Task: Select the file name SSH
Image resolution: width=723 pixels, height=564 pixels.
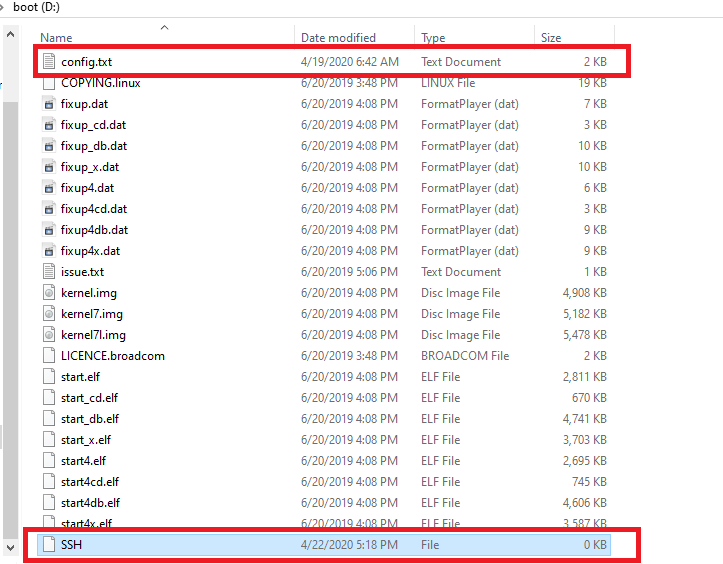Action: [71, 545]
